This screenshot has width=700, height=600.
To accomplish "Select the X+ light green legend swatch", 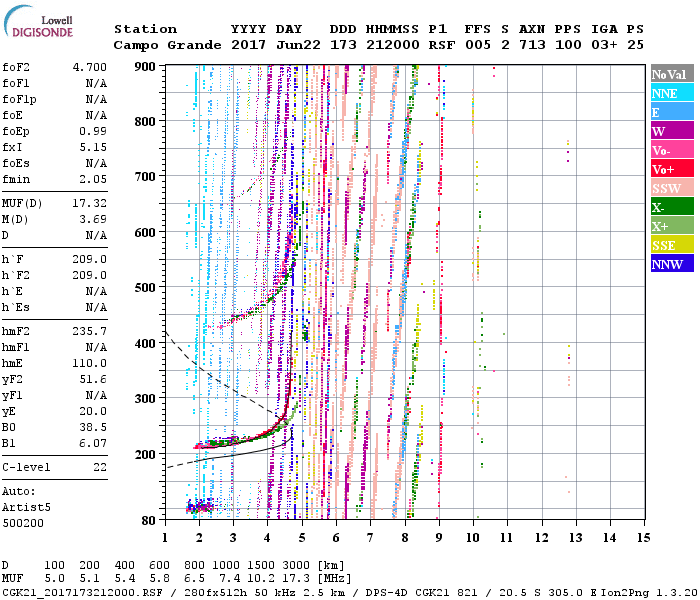I will (x=672, y=225).
